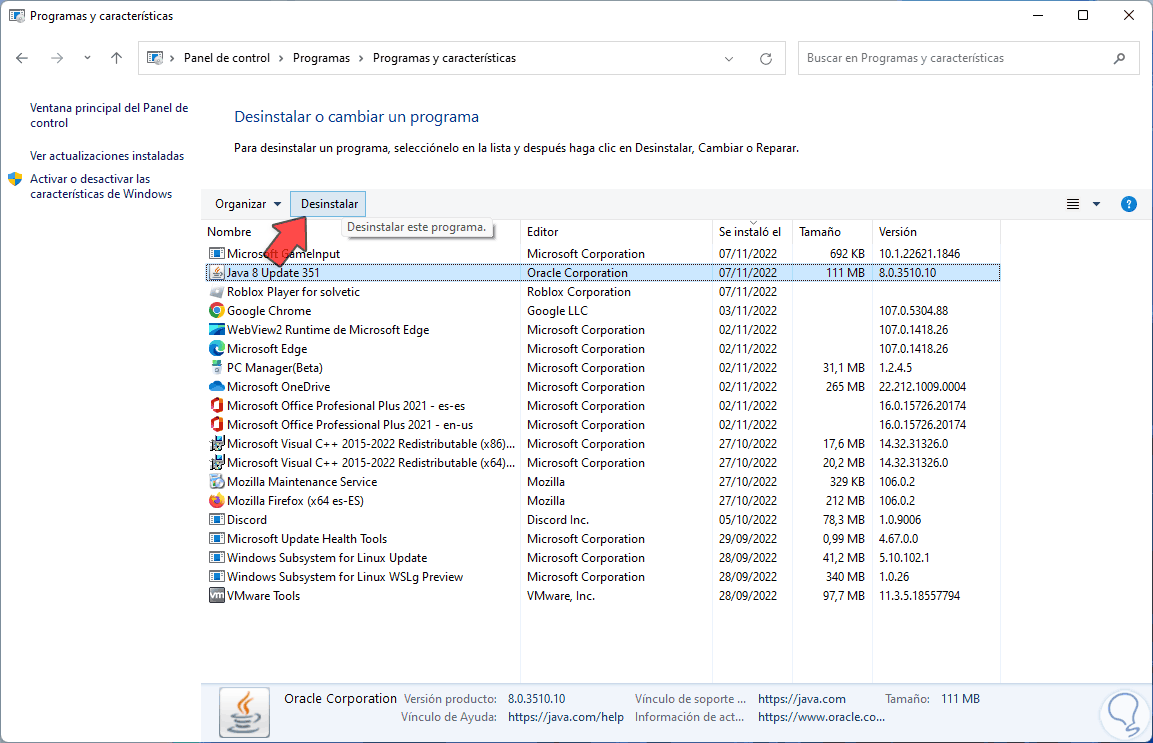Select the Microsoft OneDrive icon
1153x743 pixels.
point(216,387)
